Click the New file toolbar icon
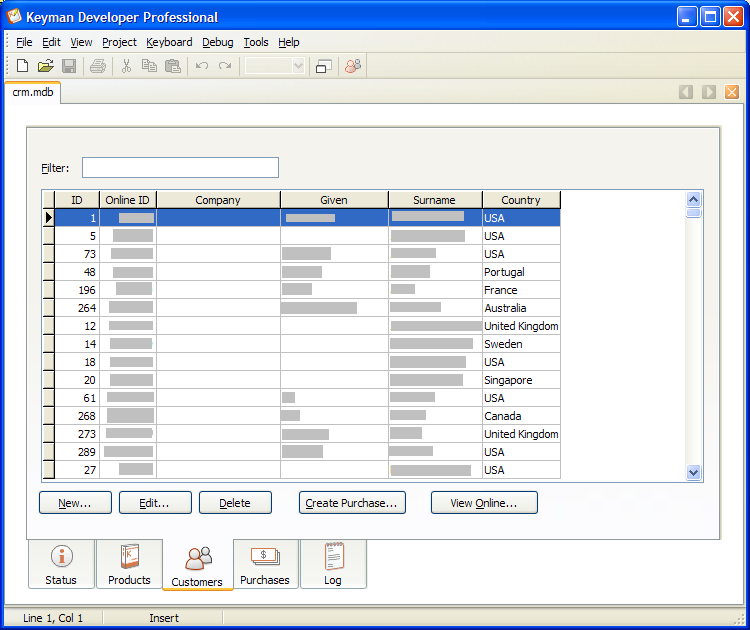Viewport: 750px width, 630px height. (x=22, y=66)
